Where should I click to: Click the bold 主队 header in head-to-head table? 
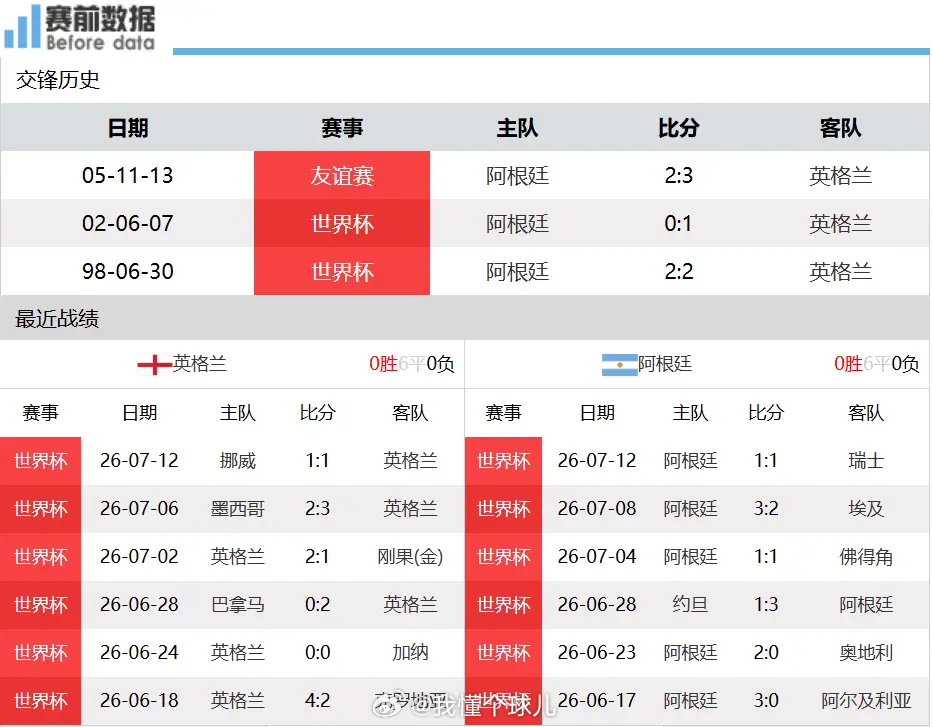(x=517, y=127)
